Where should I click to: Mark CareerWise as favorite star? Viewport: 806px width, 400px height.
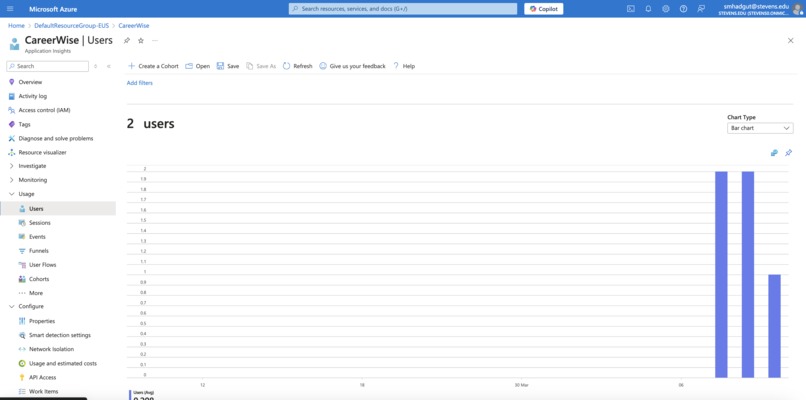point(141,40)
